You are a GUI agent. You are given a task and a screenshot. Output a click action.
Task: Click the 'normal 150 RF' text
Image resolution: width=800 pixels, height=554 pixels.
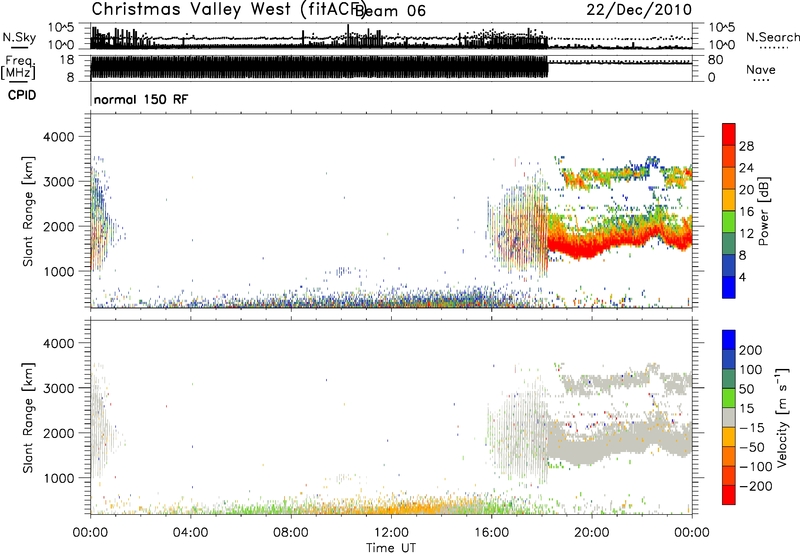(x=141, y=99)
